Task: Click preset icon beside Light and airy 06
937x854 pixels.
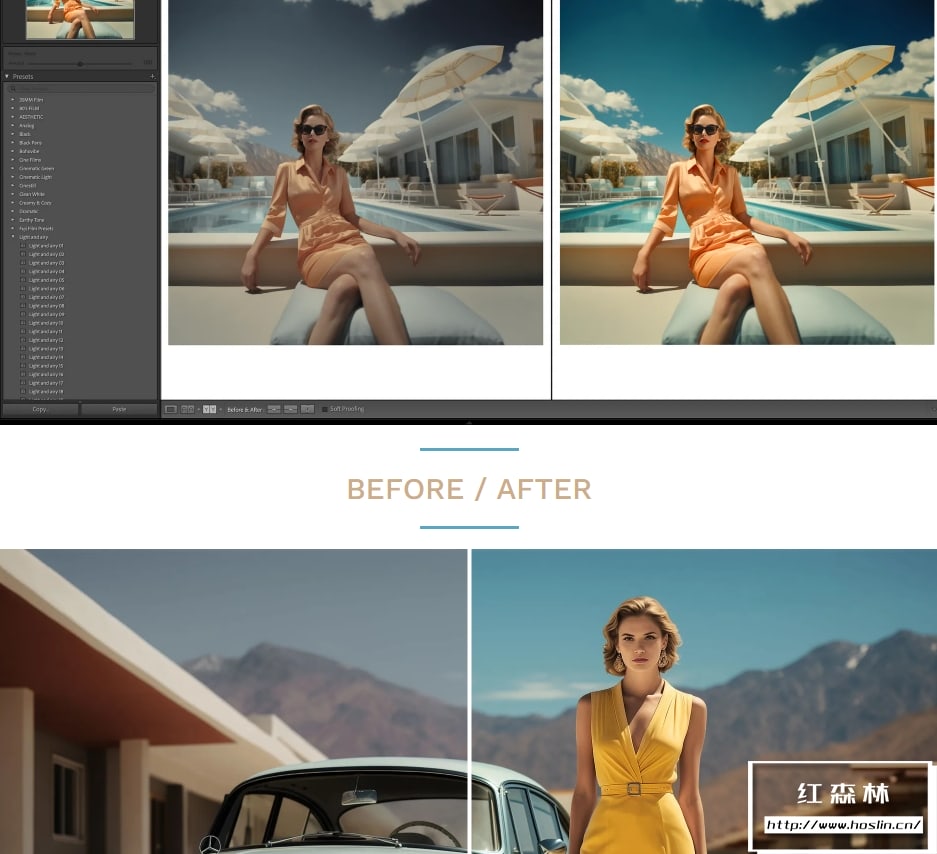Action: click(x=23, y=289)
